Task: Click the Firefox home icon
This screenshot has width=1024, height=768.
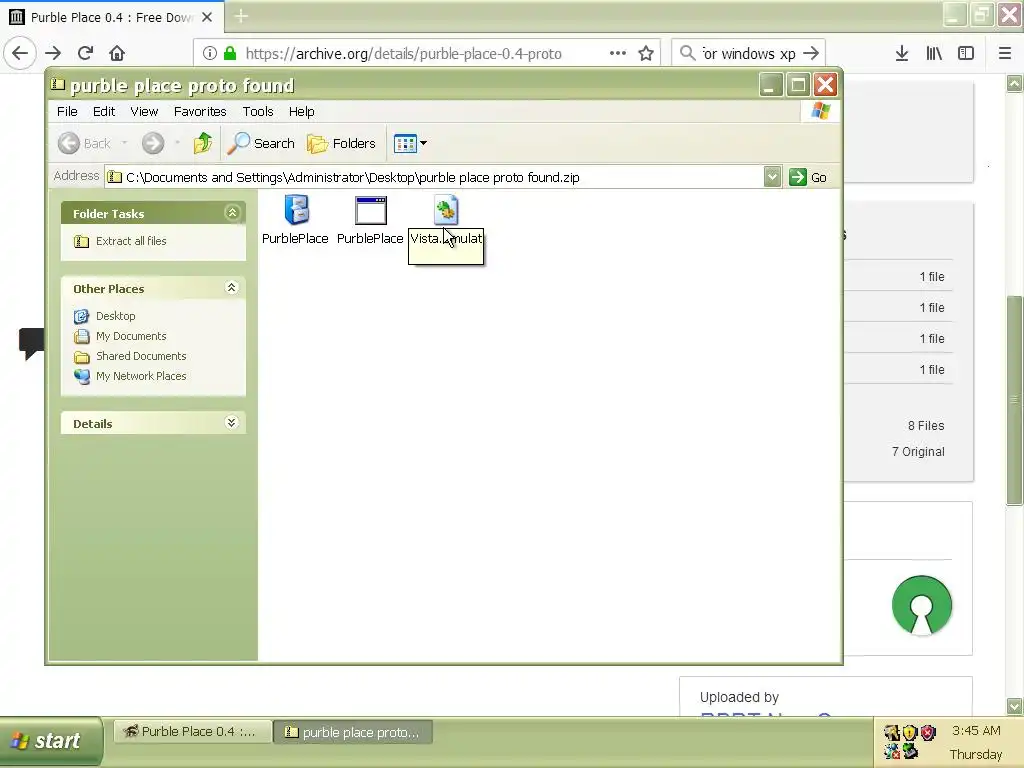Action: click(x=117, y=53)
